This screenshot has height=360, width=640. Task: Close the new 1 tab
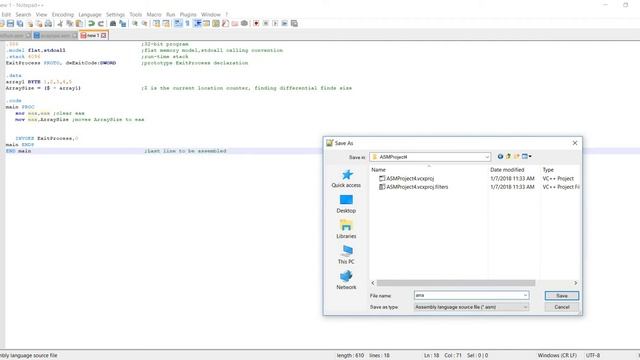point(104,36)
